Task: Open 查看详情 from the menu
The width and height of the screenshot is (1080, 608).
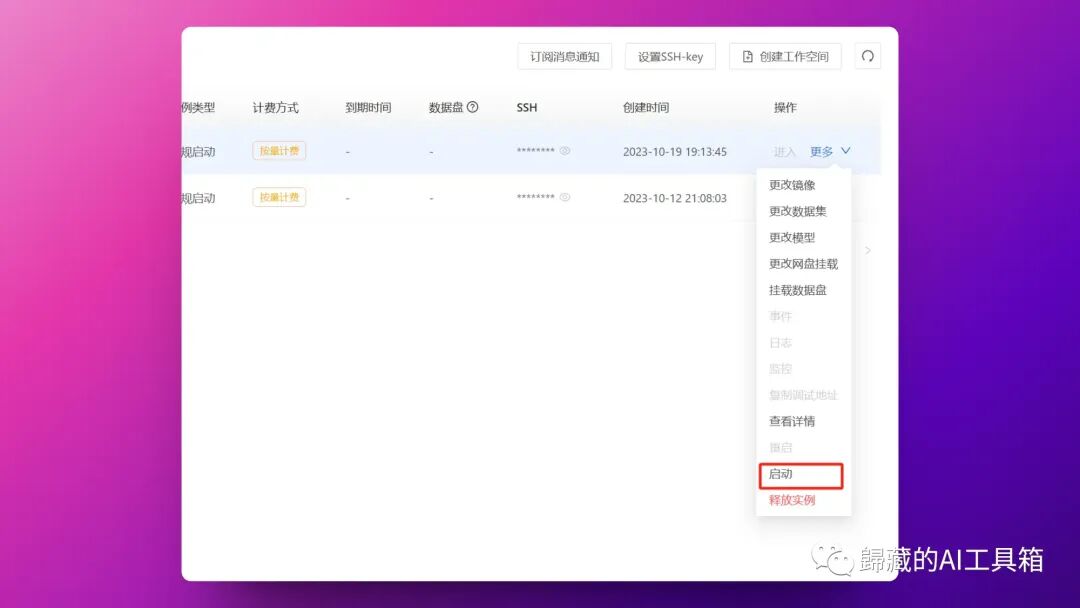Action: pyautogui.click(x=792, y=421)
